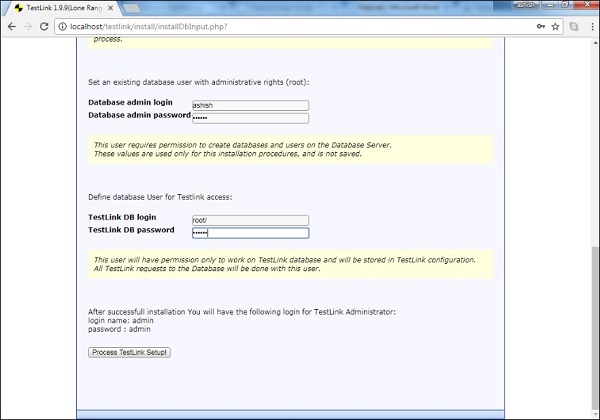Close the TestLink browser tab

coord(113,7)
